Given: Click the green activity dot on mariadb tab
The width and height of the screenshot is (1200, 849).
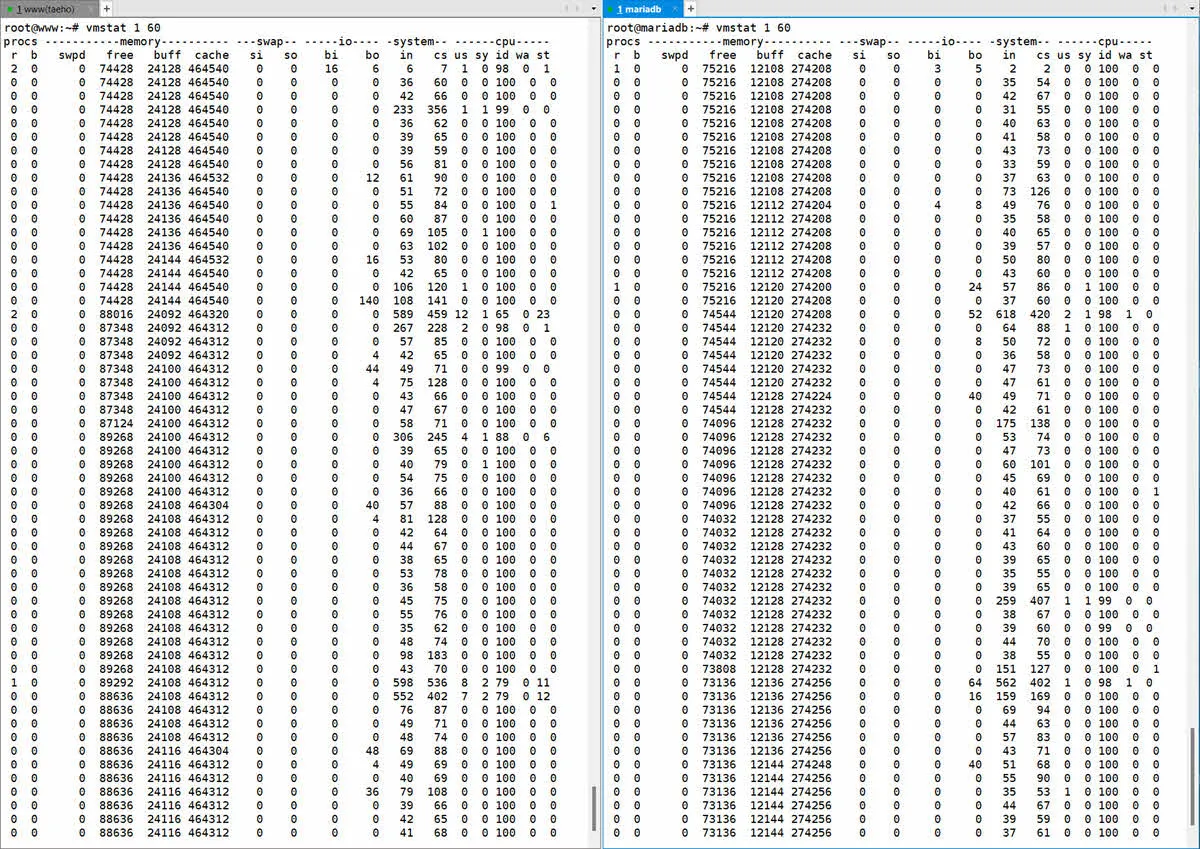Looking at the screenshot, I should [x=610, y=9].
